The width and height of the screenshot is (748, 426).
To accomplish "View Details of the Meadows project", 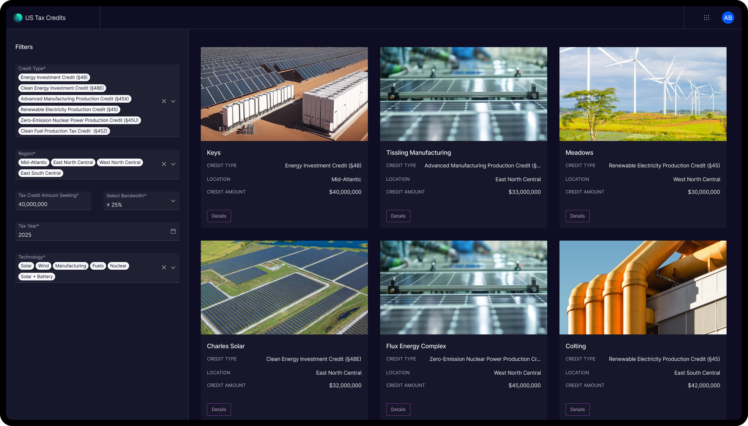I will point(577,216).
